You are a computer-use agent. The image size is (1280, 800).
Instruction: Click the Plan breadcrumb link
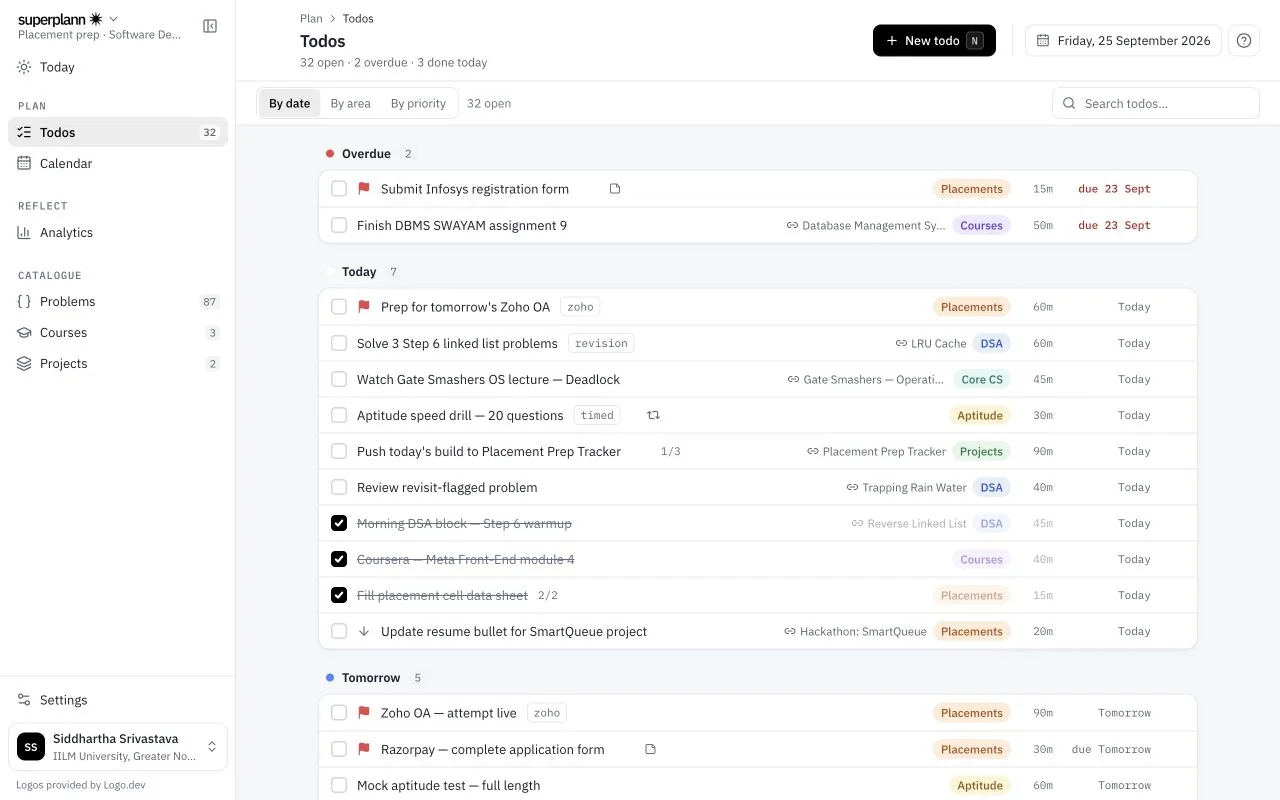(311, 18)
